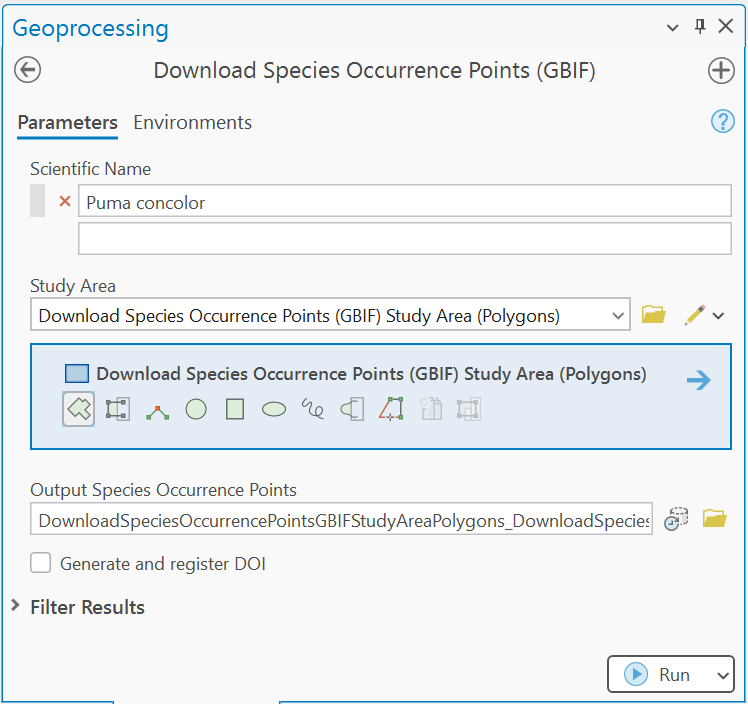Pick the Ellipse drawing tool
The height and width of the screenshot is (704, 748).
pos(274,409)
